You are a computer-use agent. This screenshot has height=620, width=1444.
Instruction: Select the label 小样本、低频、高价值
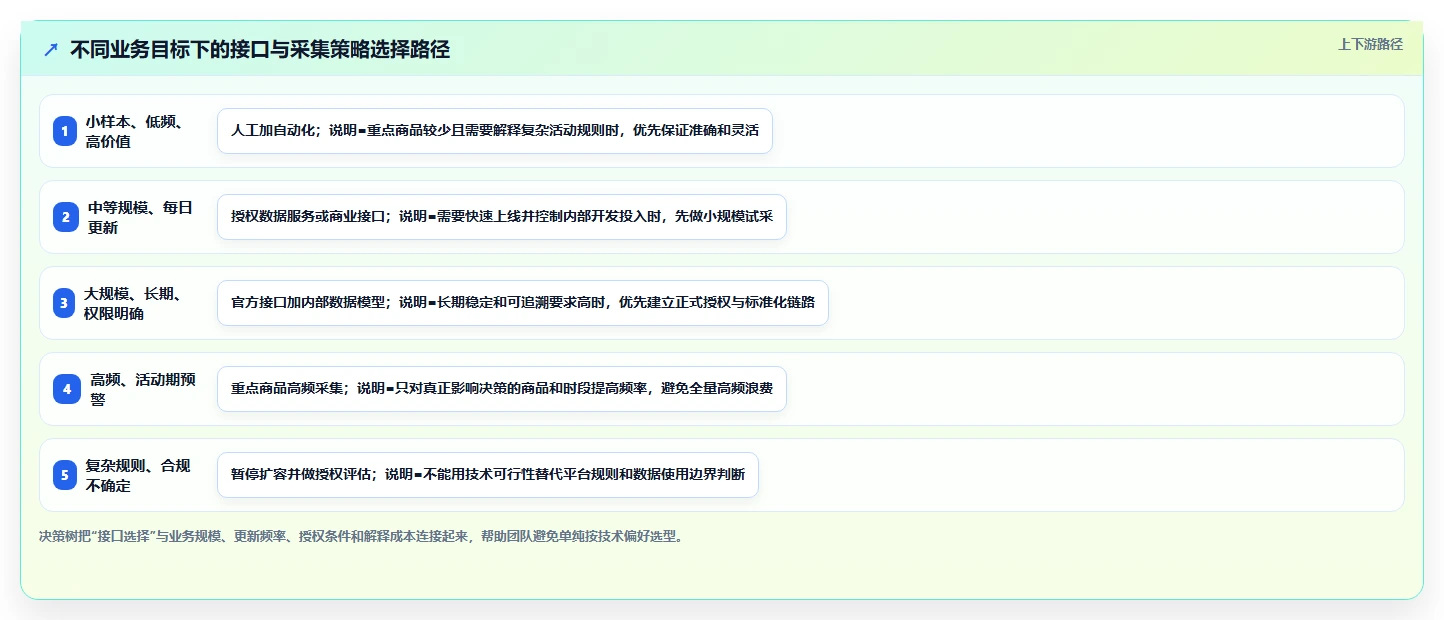click(134, 131)
